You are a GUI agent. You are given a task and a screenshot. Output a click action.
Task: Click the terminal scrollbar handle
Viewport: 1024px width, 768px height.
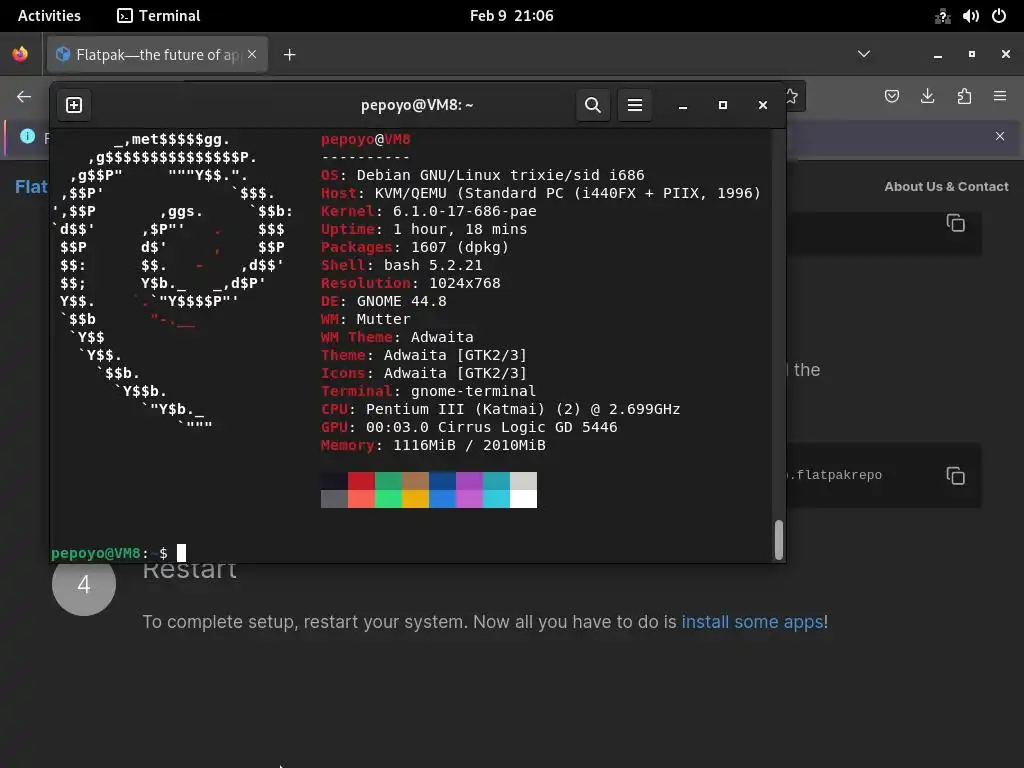coord(778,539)
